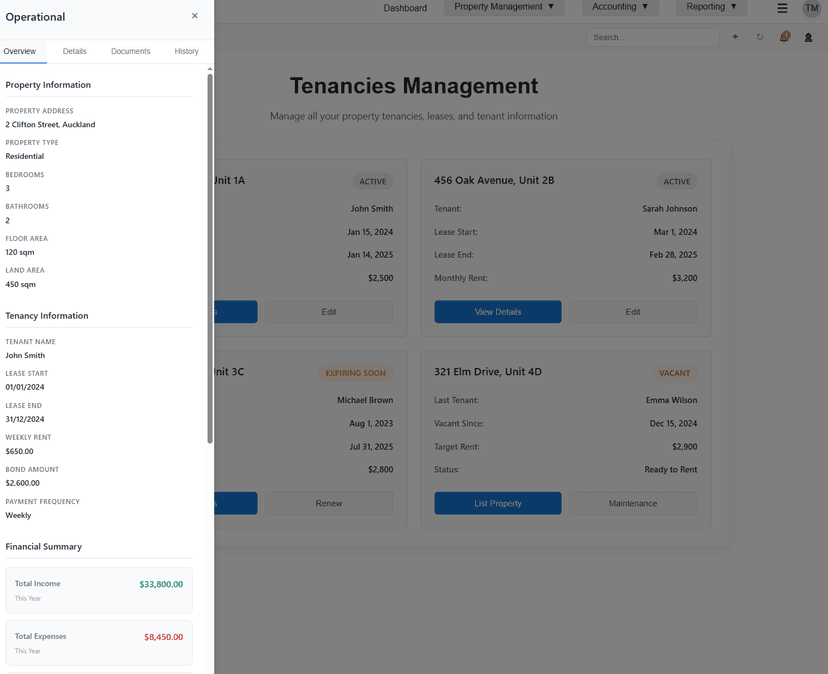The image size is (828, 674).
Task: Click the address "2 Clifton Street, Auckland"
Action: point(50,125)
